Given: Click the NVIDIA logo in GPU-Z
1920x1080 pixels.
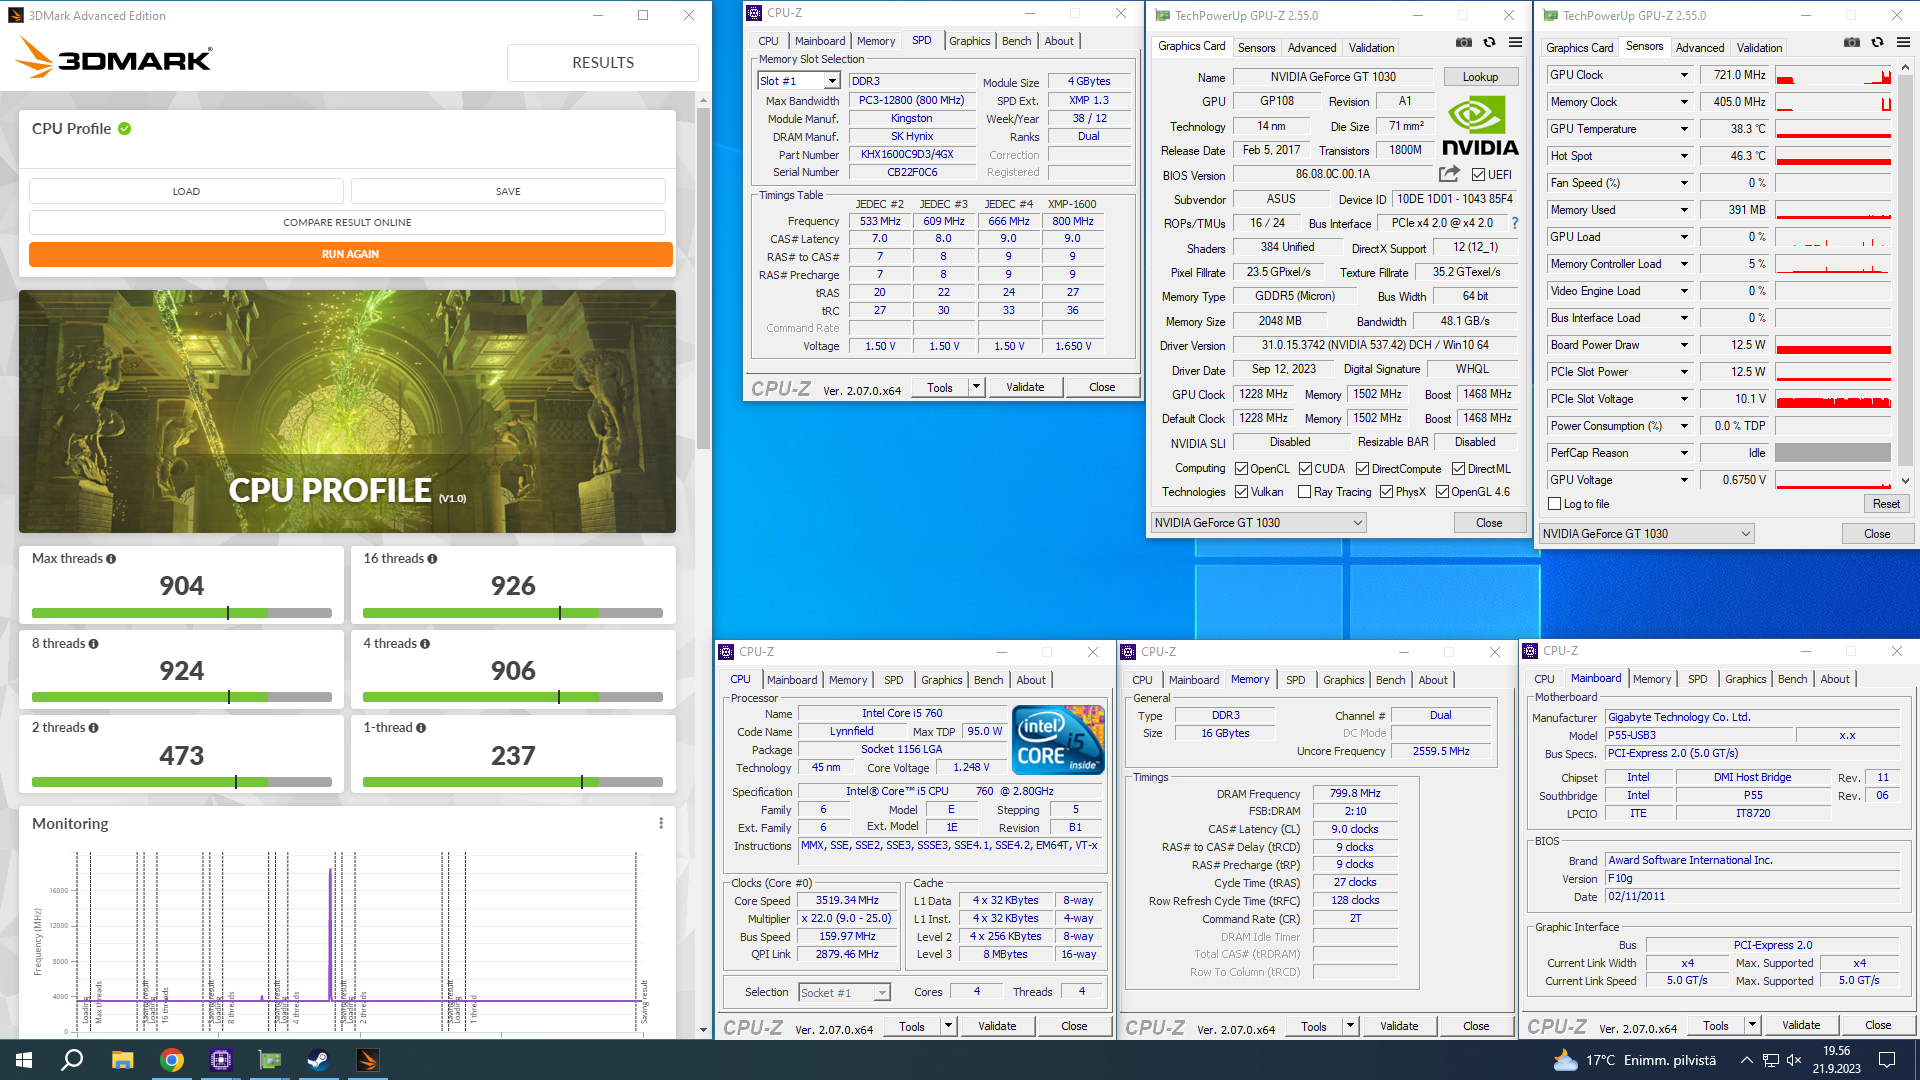Looking at the screenshot, I should coord(1480,126).
